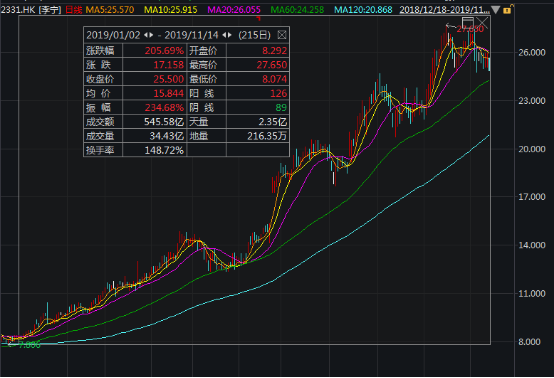Click the start date 2019/01/02 text

(113, 35)
